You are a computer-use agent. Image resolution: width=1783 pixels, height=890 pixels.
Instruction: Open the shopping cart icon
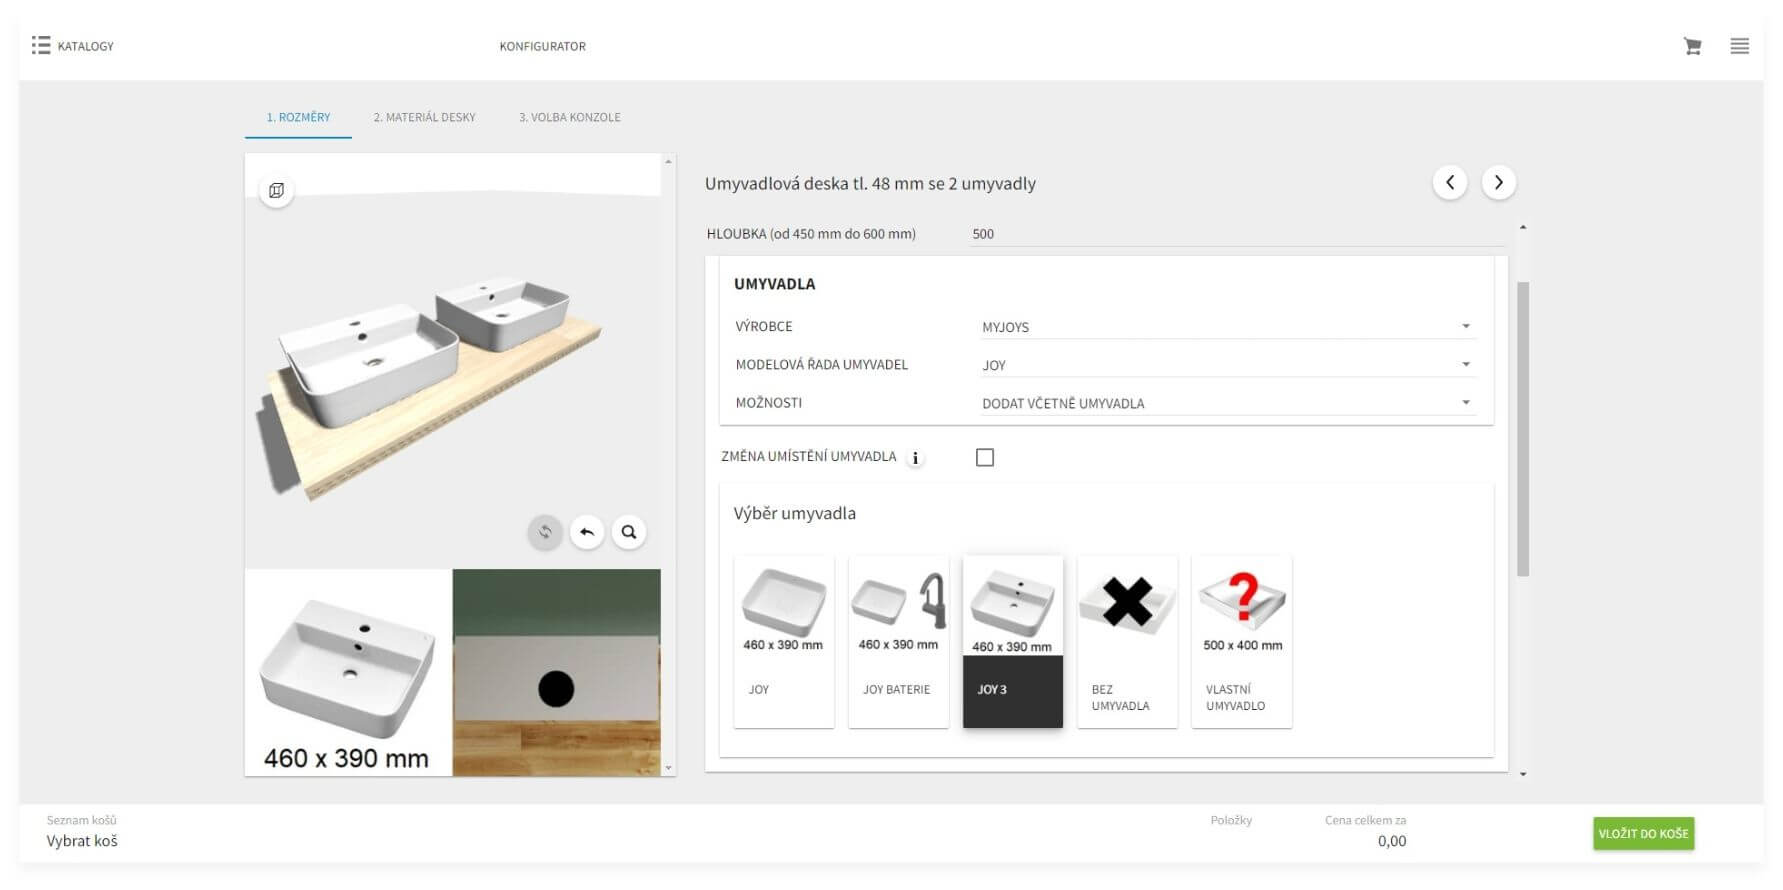tap(1692, 46)
